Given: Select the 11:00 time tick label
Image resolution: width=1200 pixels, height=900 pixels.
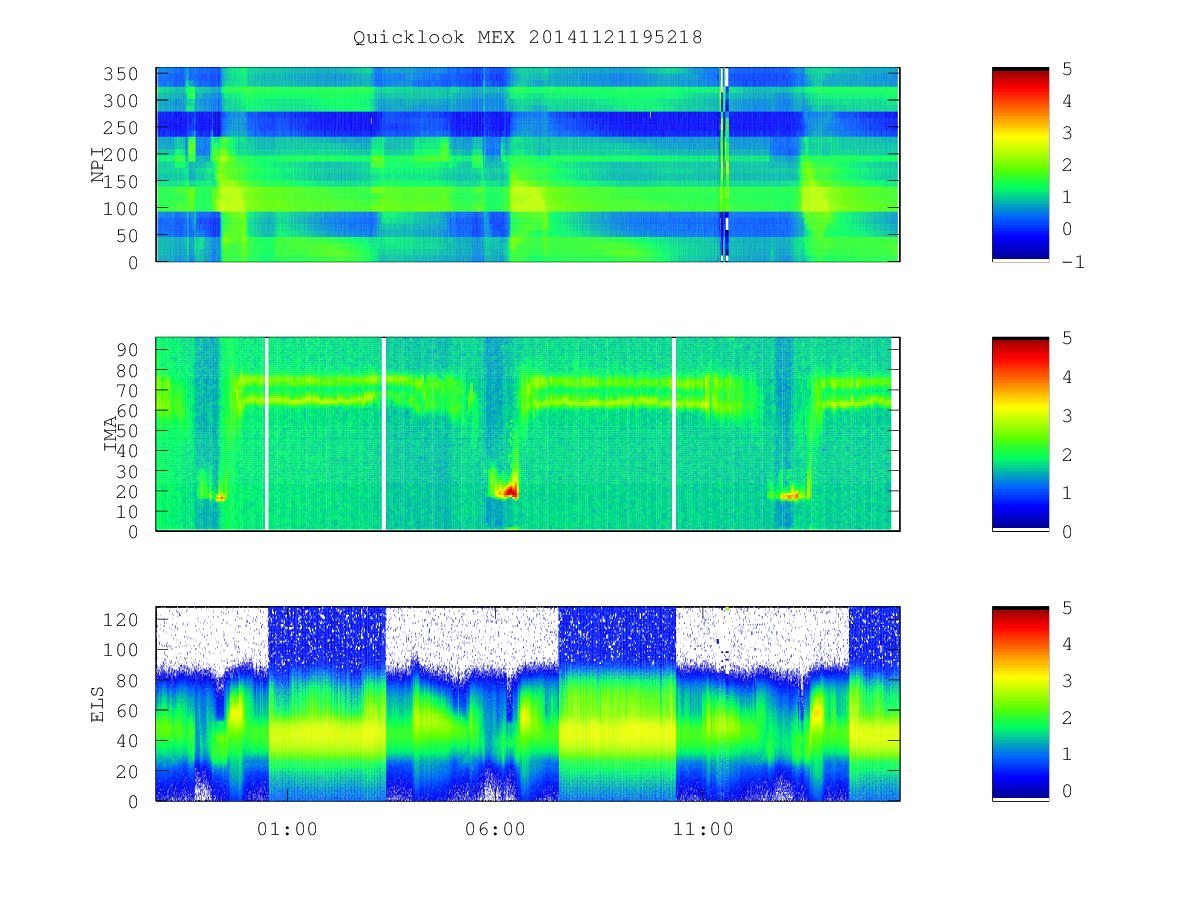Looking at the screenshot, I should (703, 829).
